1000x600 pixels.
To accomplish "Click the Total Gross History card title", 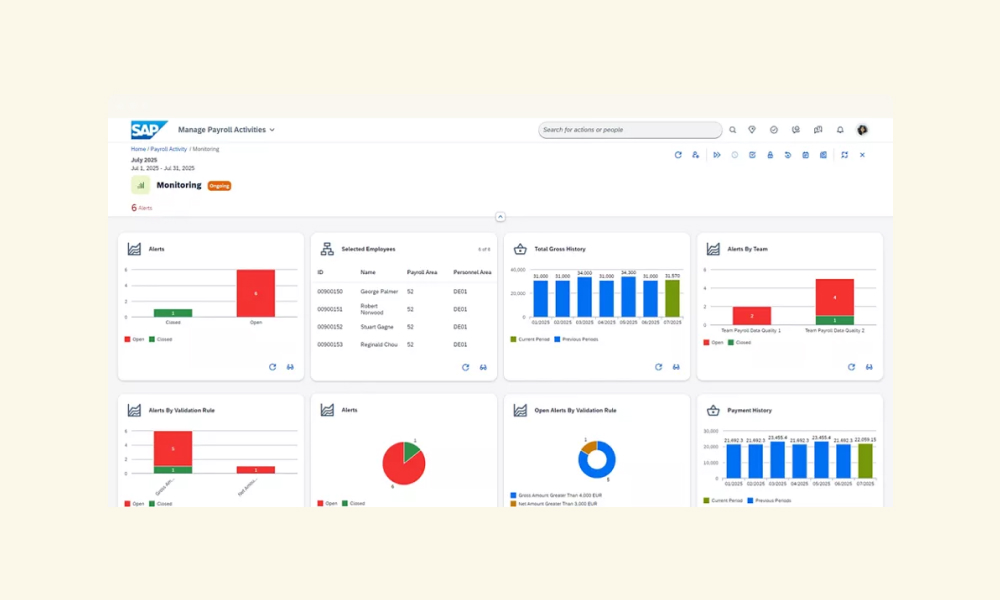I will [560, 249].
